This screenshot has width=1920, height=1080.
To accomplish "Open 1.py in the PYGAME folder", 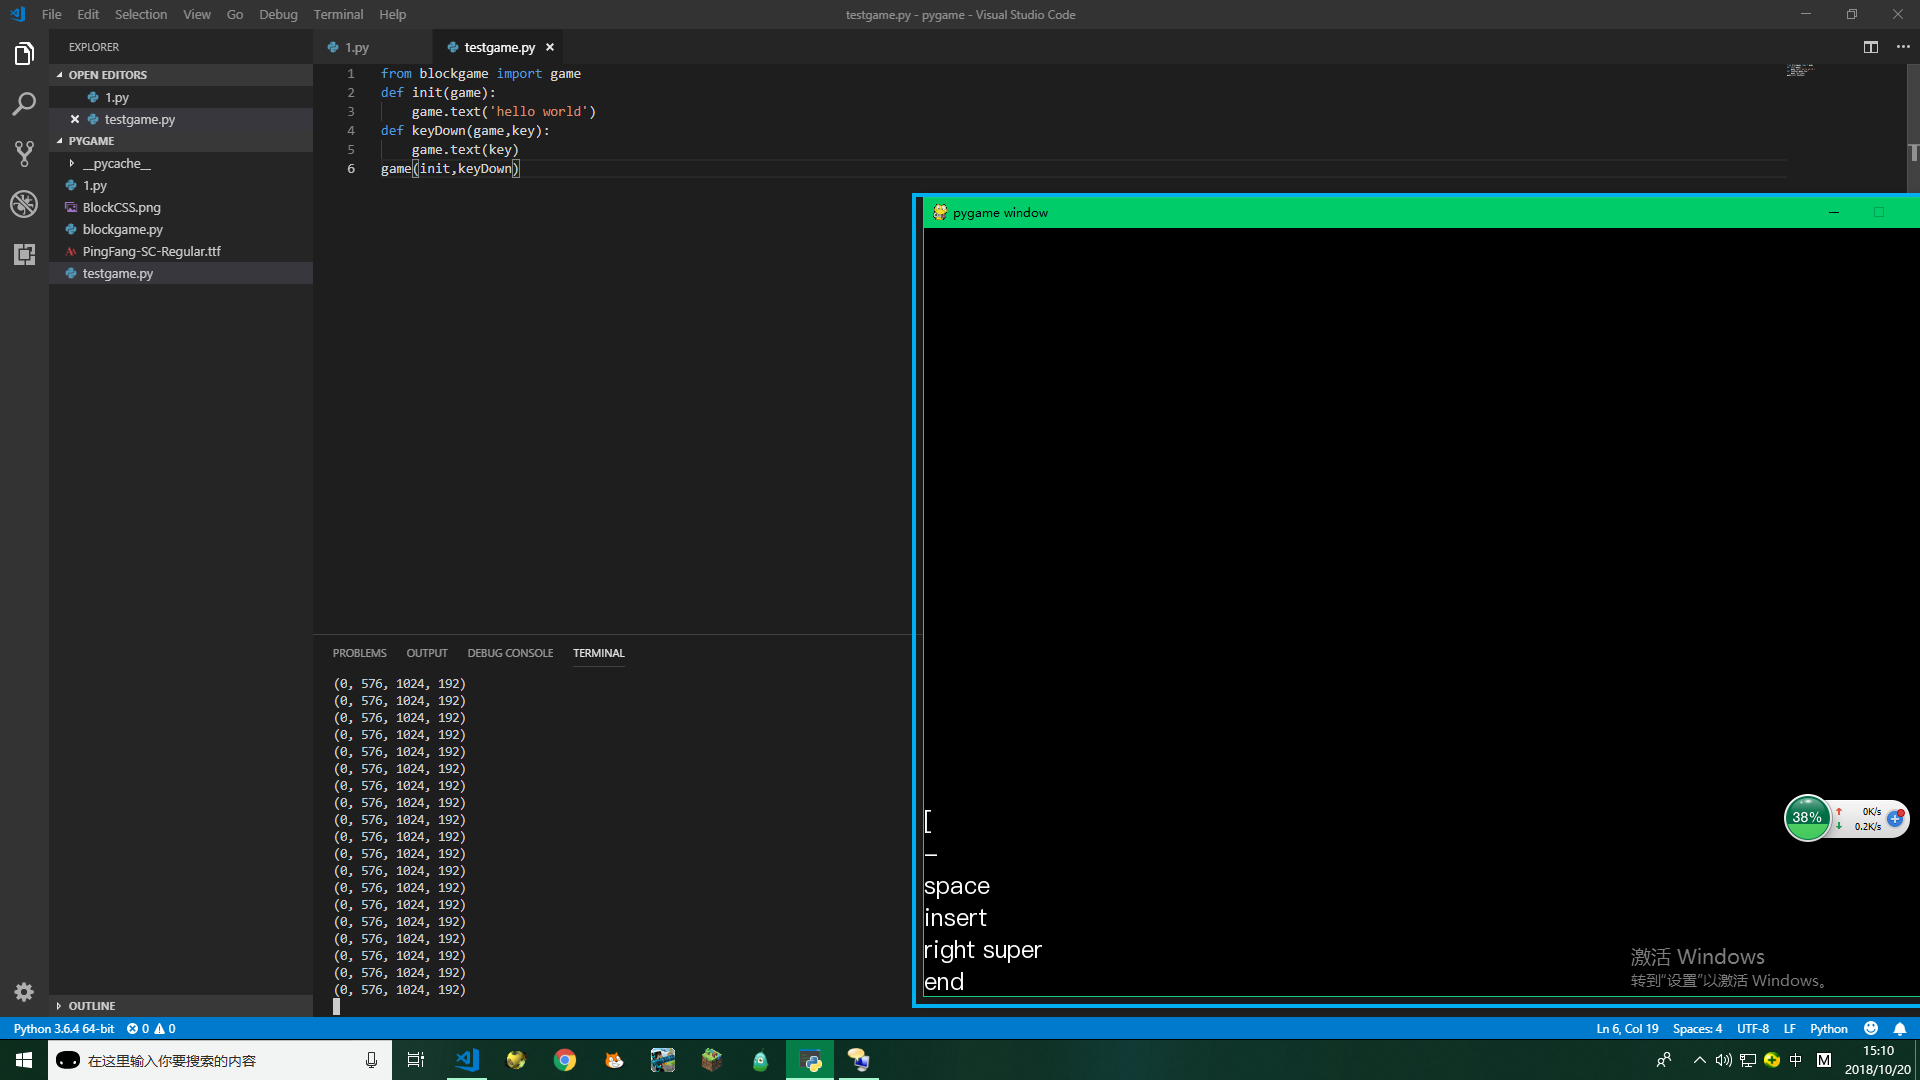I will coord(181,185).
